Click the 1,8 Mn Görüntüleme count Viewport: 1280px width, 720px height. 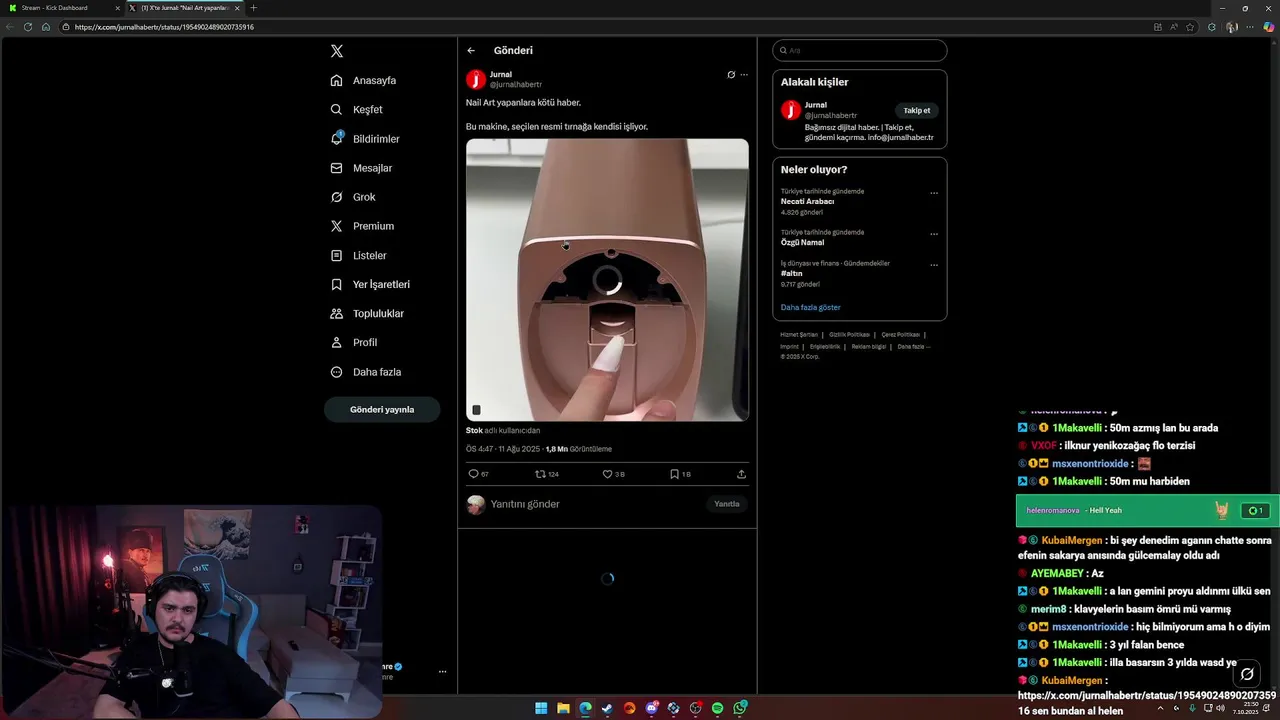(x=578, y=449)
